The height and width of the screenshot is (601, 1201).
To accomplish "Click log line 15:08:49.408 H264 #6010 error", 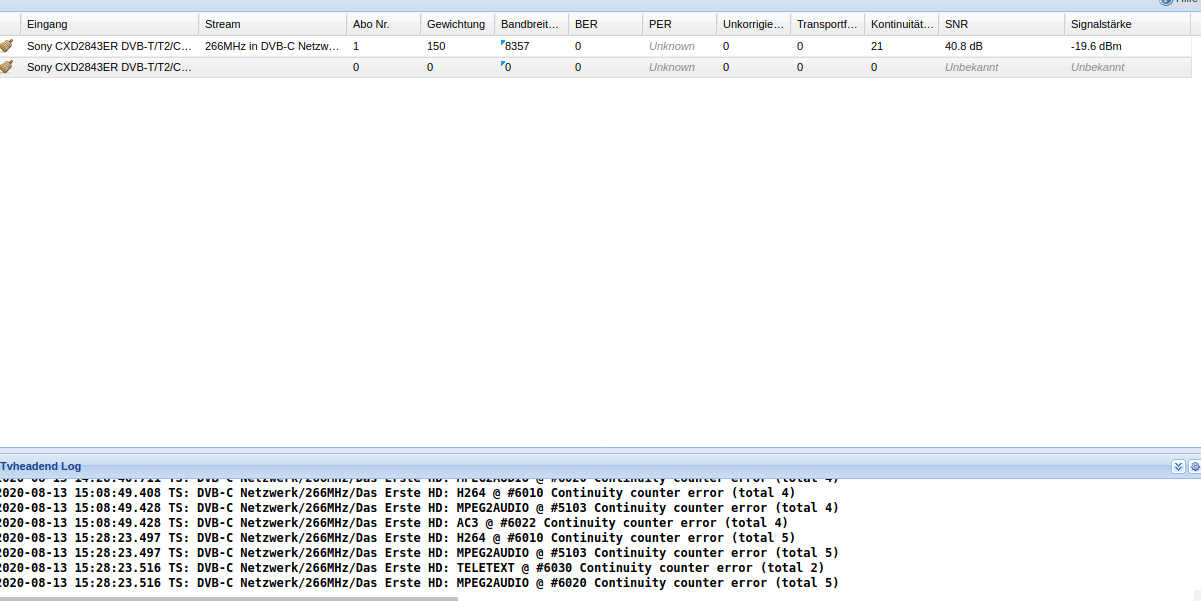I will click(397, 493).
